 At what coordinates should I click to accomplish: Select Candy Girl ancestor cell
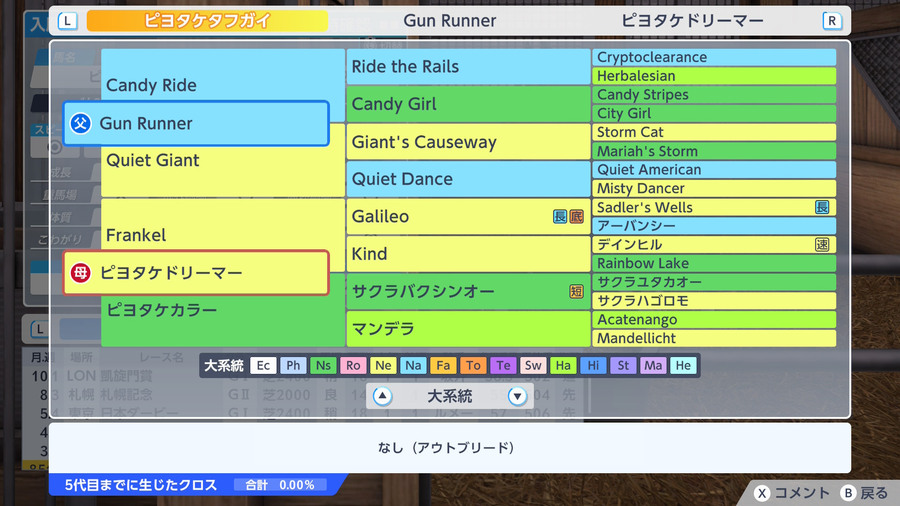pyautogui.click(x=468, y=104)
